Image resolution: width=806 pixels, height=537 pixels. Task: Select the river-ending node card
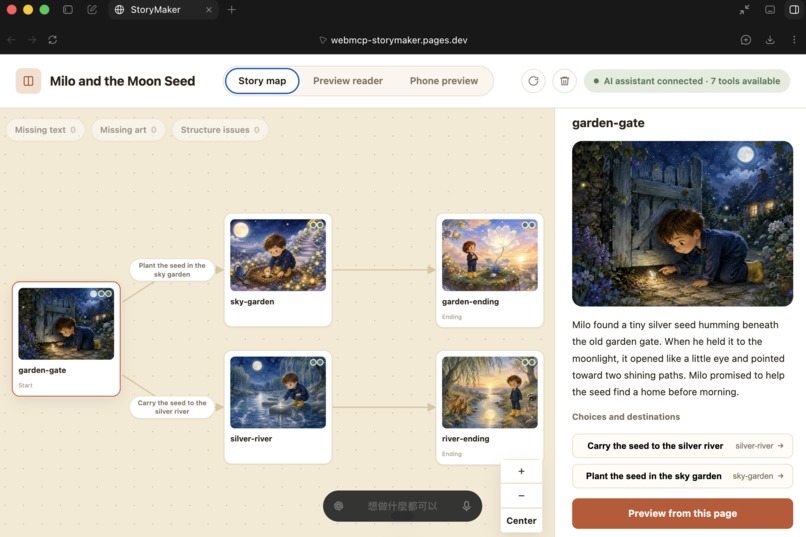(x=490, y=408)
